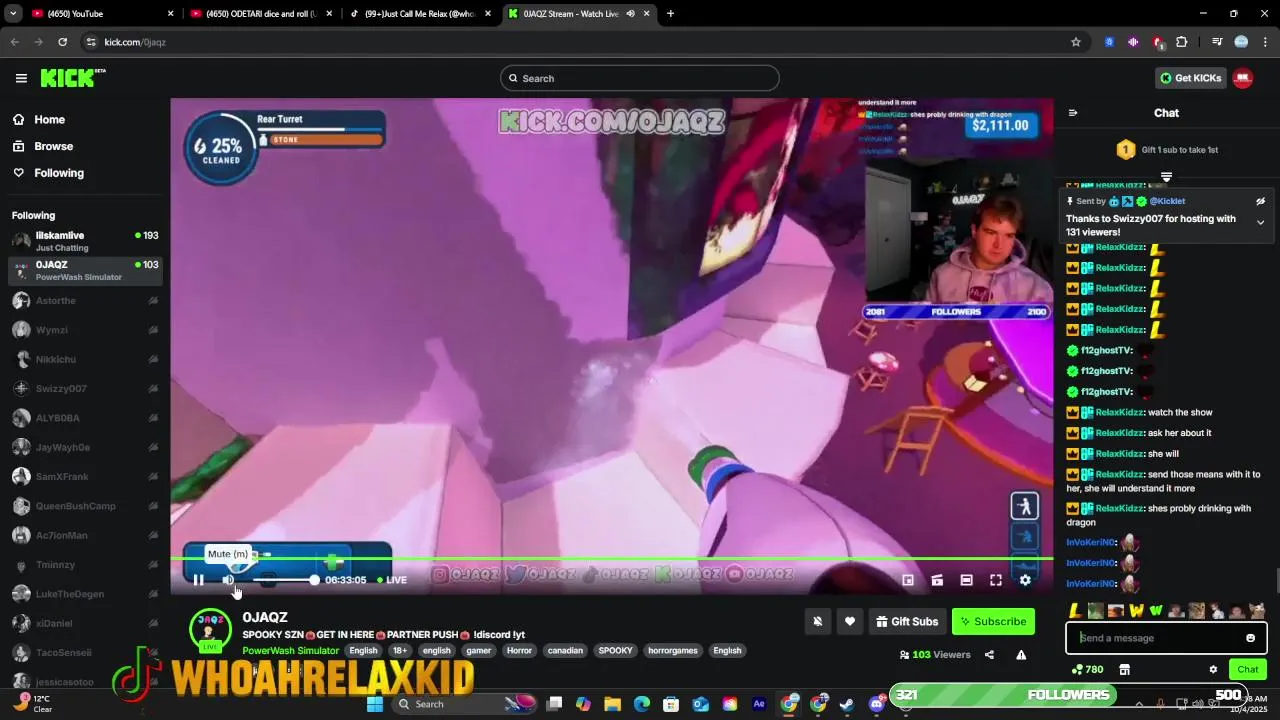Viewport: 1280px width, 720px height.
Task: Enter fullscreen mode in the player
Action: 996,580
